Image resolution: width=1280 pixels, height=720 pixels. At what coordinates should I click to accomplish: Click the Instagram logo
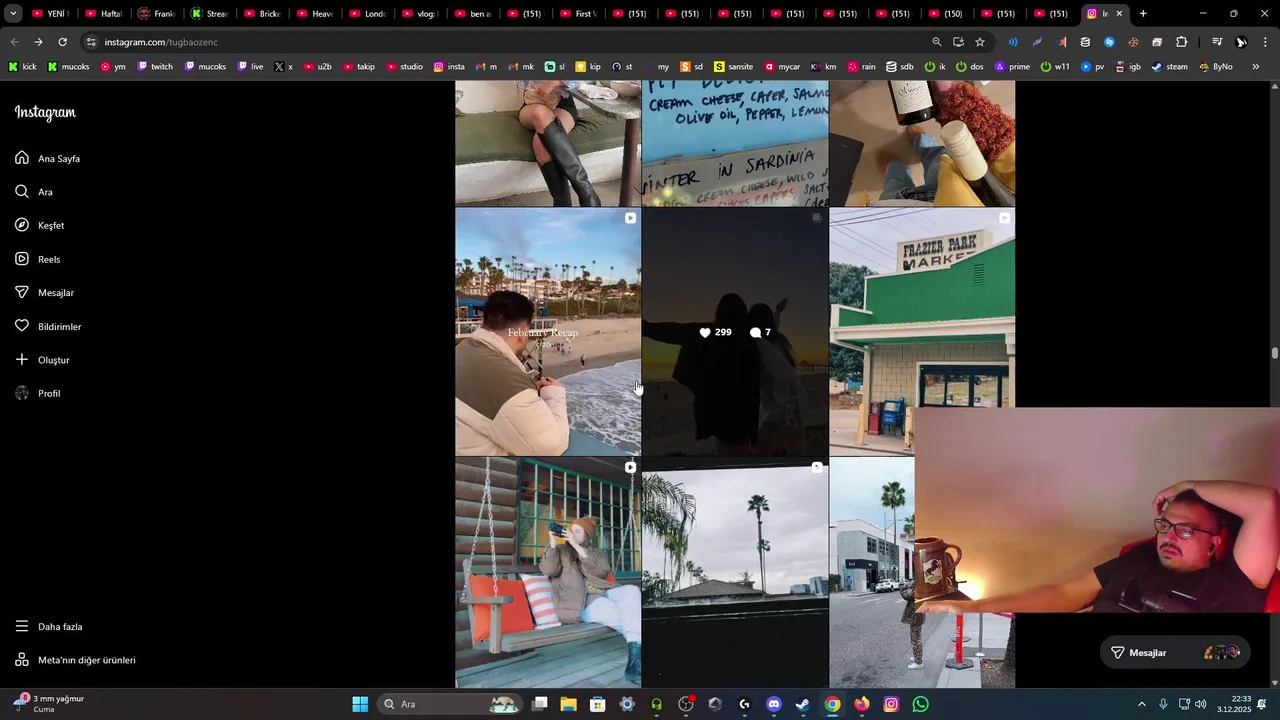tap(45, 112)
